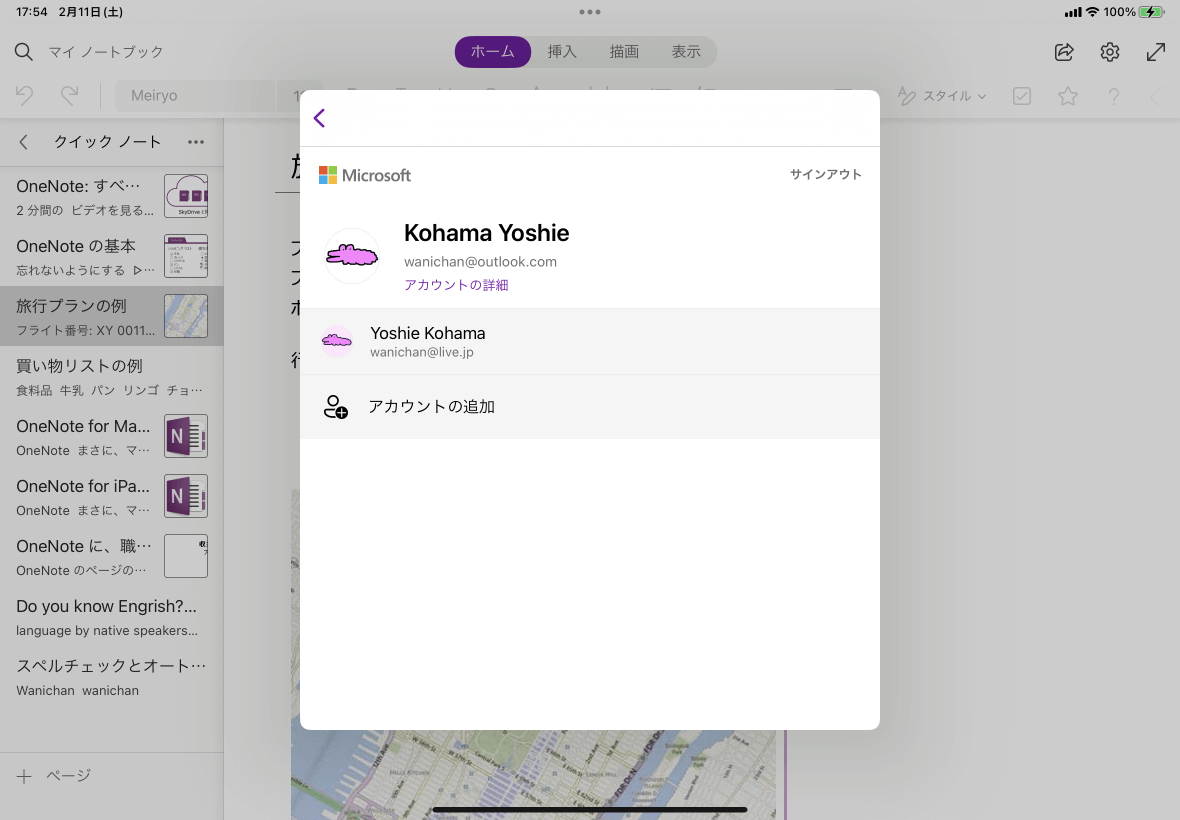
Task: Click マイ ノートブック title
Action: click(x=106, y=52)
